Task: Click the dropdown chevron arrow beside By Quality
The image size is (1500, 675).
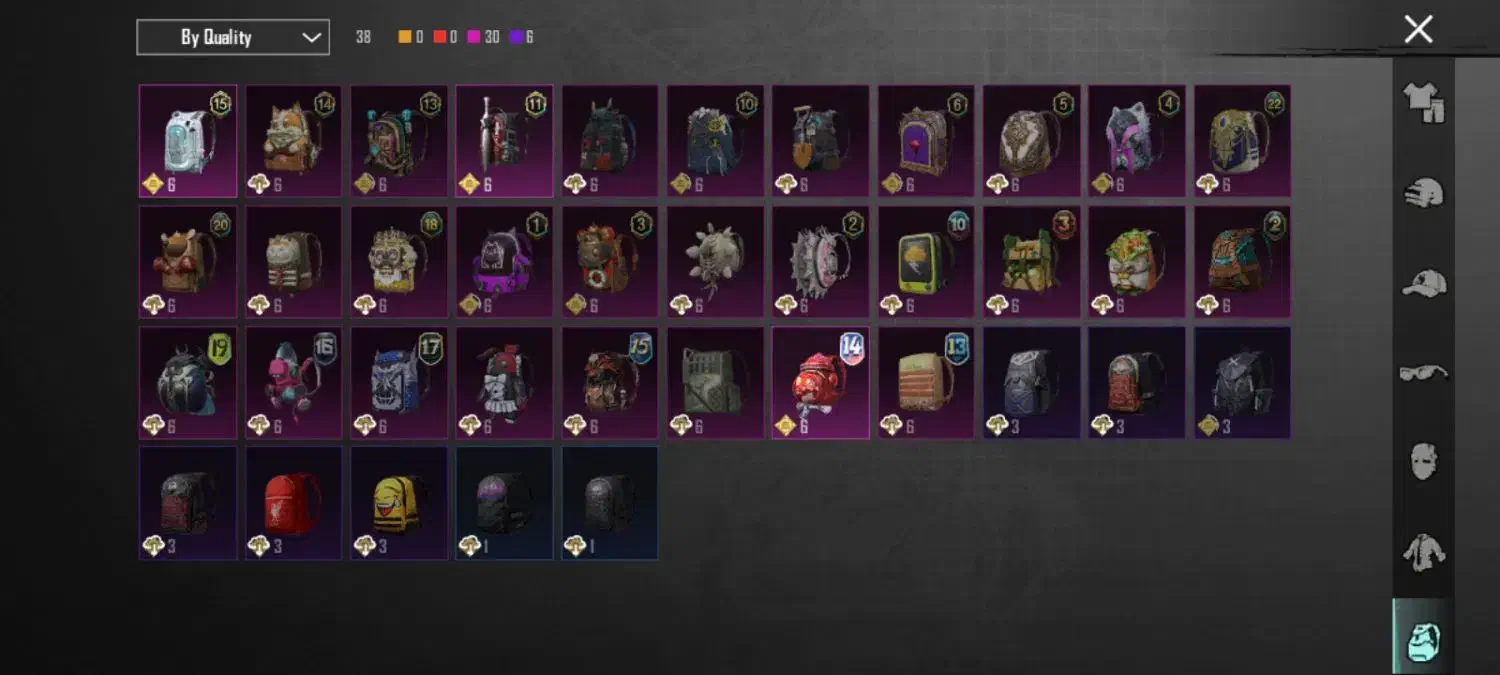Action: tap(311, 38)
